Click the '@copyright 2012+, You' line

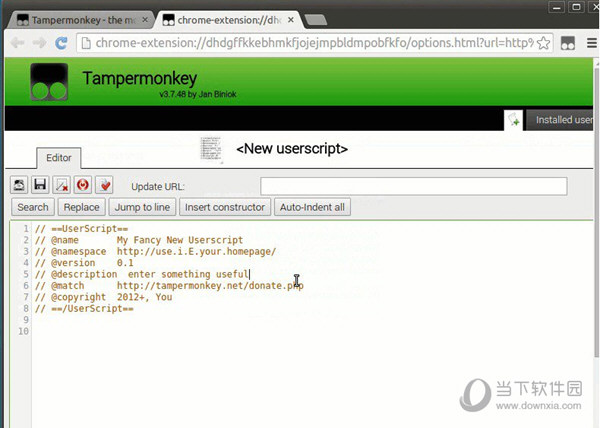pyautogui.click(x=104, y=297)
